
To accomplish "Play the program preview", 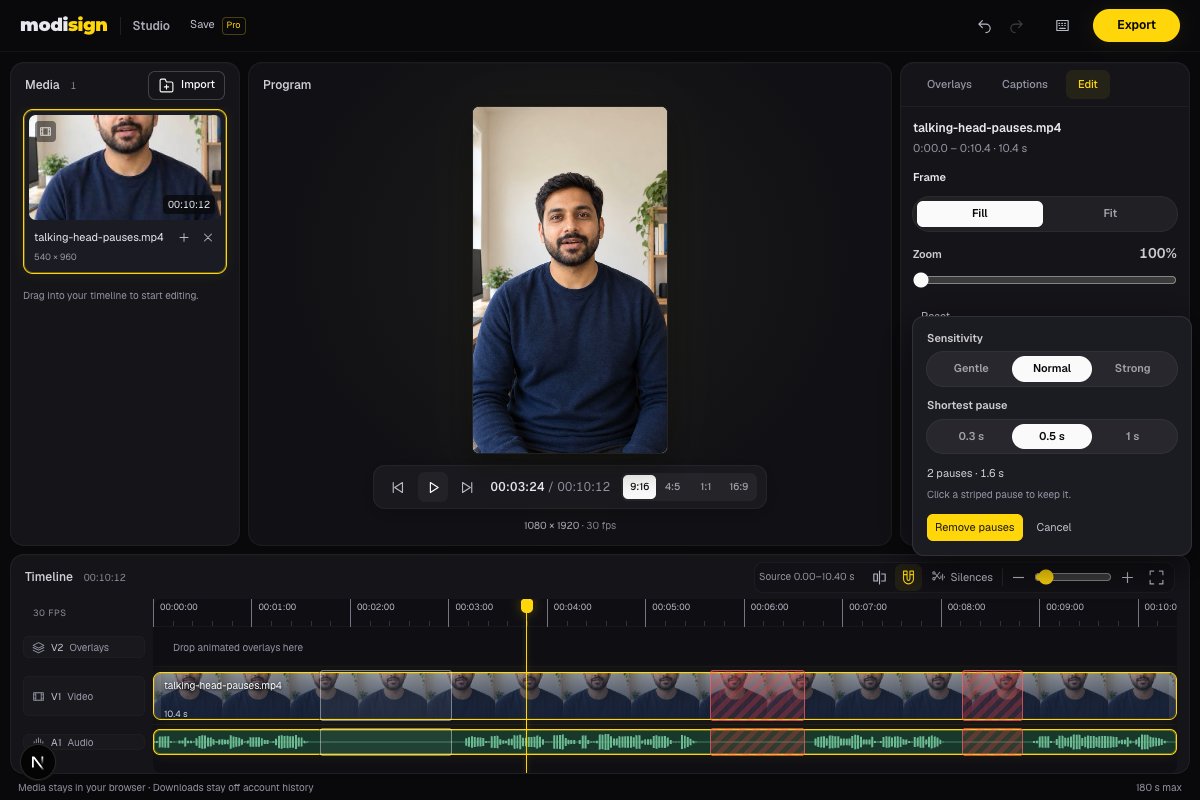I will 433,487.
